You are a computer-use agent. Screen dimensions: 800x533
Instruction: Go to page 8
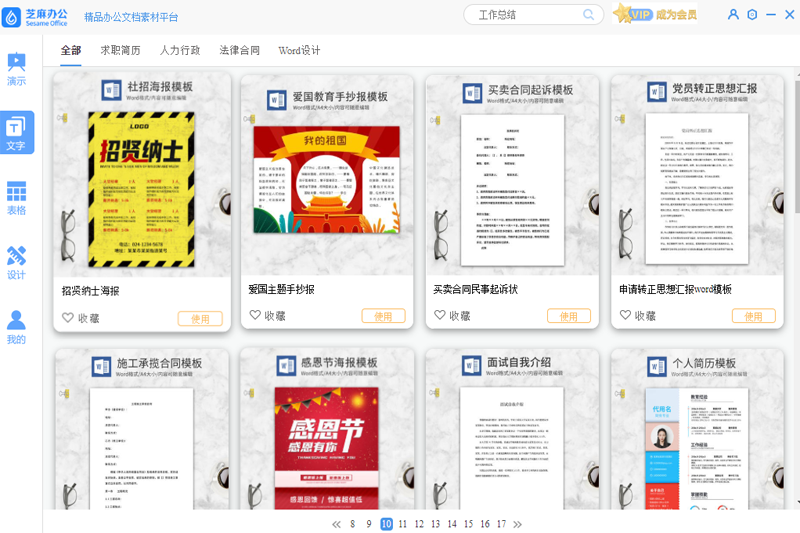(353, 524)
